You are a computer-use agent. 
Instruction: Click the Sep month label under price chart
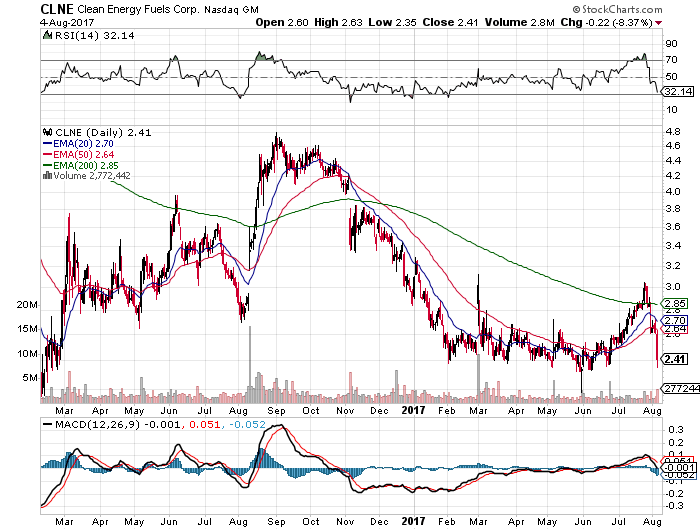(276, 410)
